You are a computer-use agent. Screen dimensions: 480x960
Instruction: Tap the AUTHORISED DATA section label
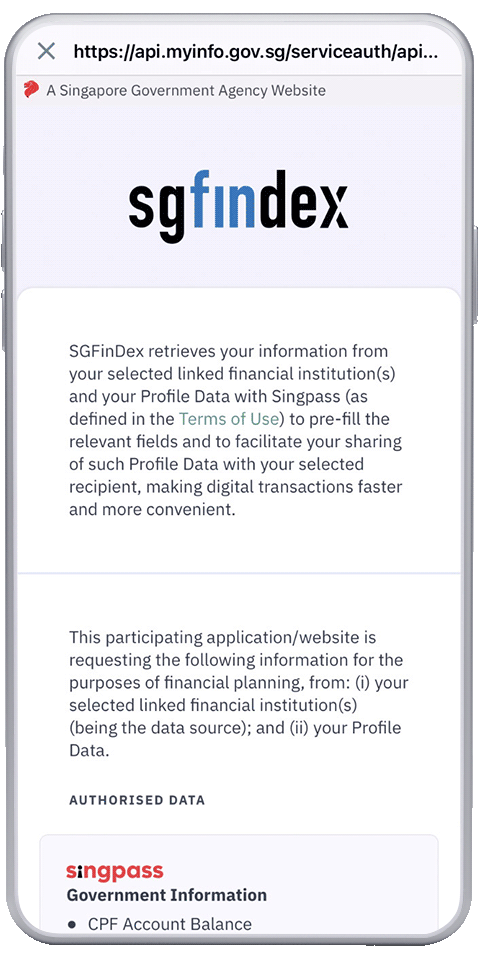137,800
